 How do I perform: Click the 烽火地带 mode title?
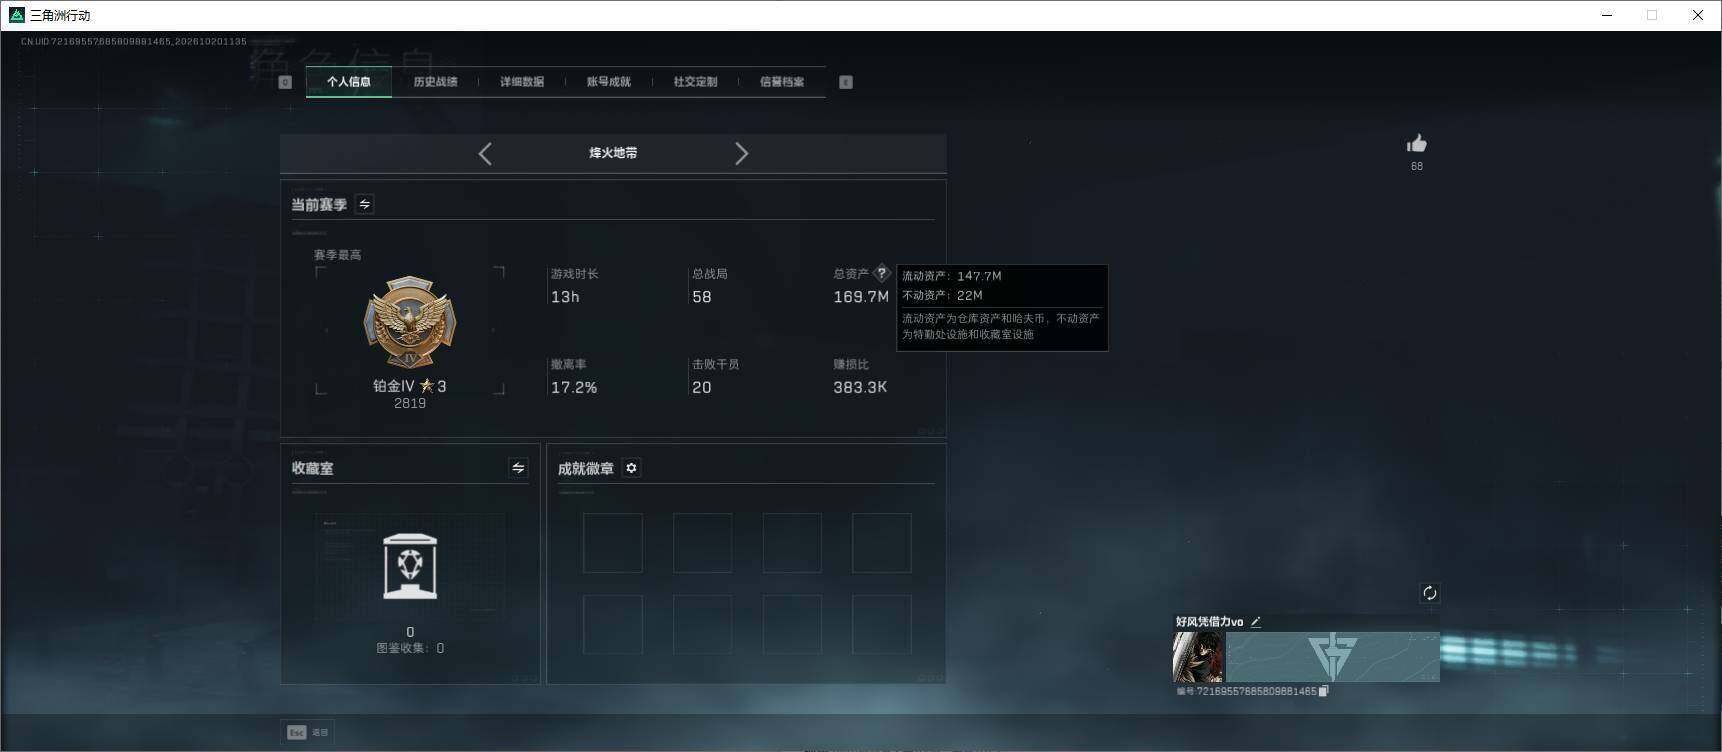point(613,153)
